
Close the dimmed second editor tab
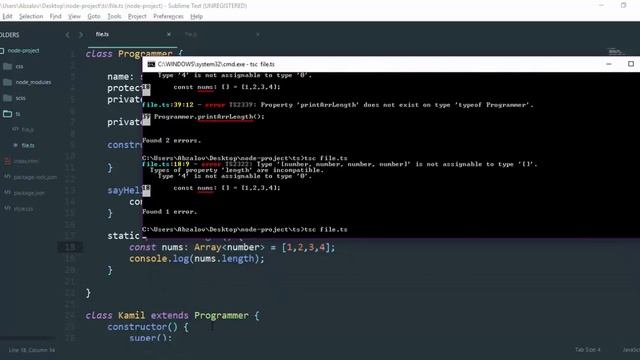258,35
